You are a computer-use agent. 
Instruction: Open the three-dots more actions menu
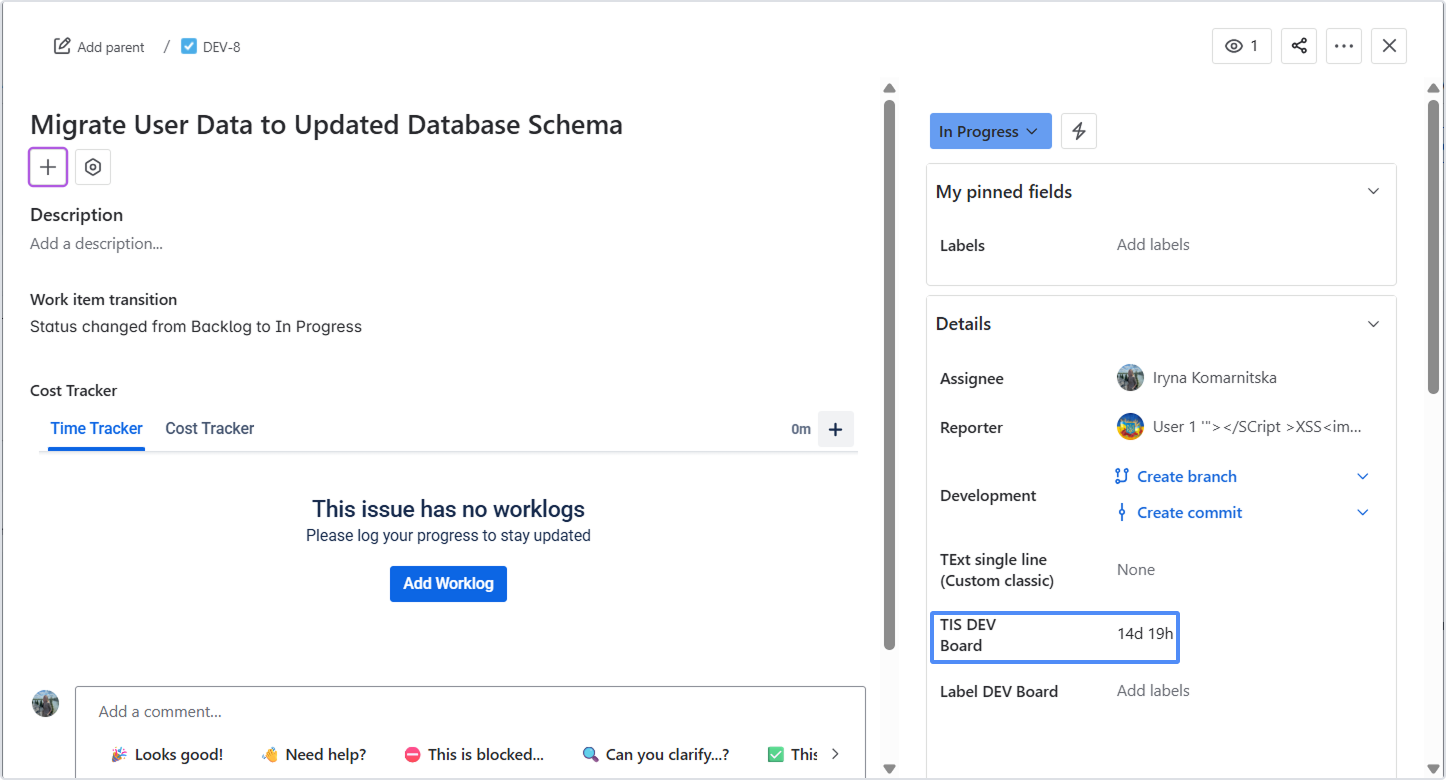[x=1344, y=46]
